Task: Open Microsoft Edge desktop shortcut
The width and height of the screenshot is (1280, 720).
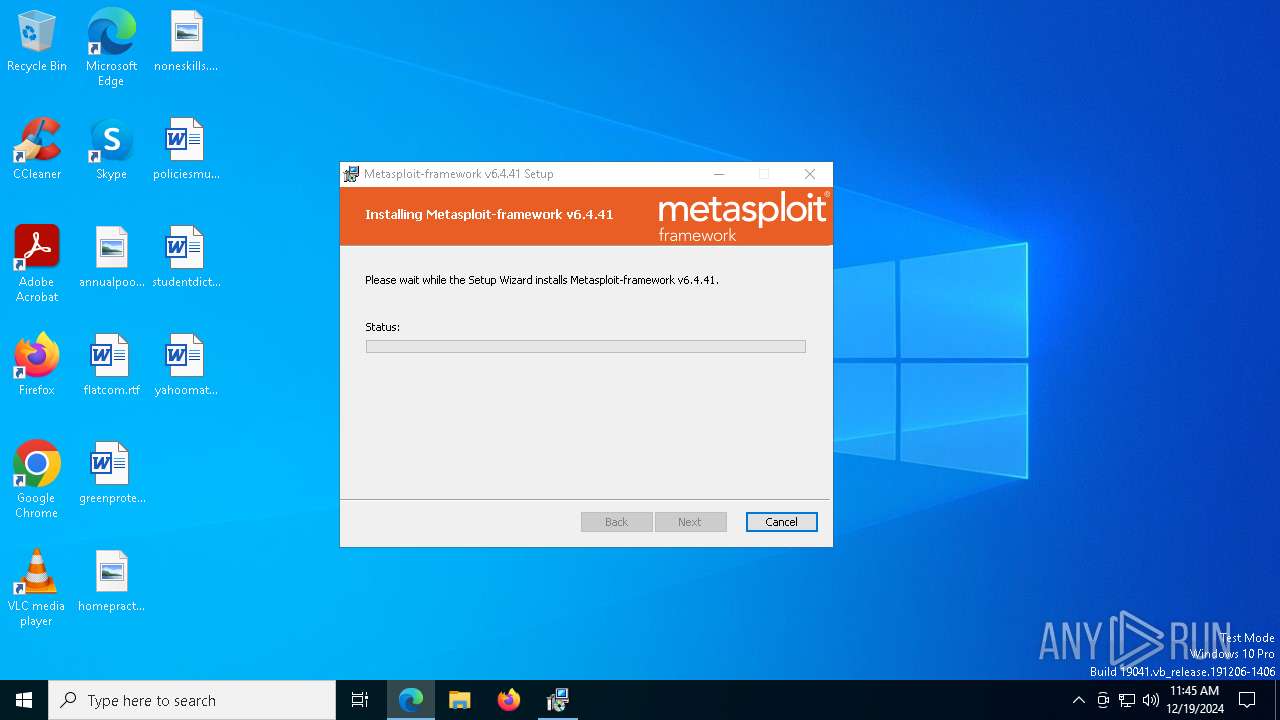Action: (x=111, y=48)
